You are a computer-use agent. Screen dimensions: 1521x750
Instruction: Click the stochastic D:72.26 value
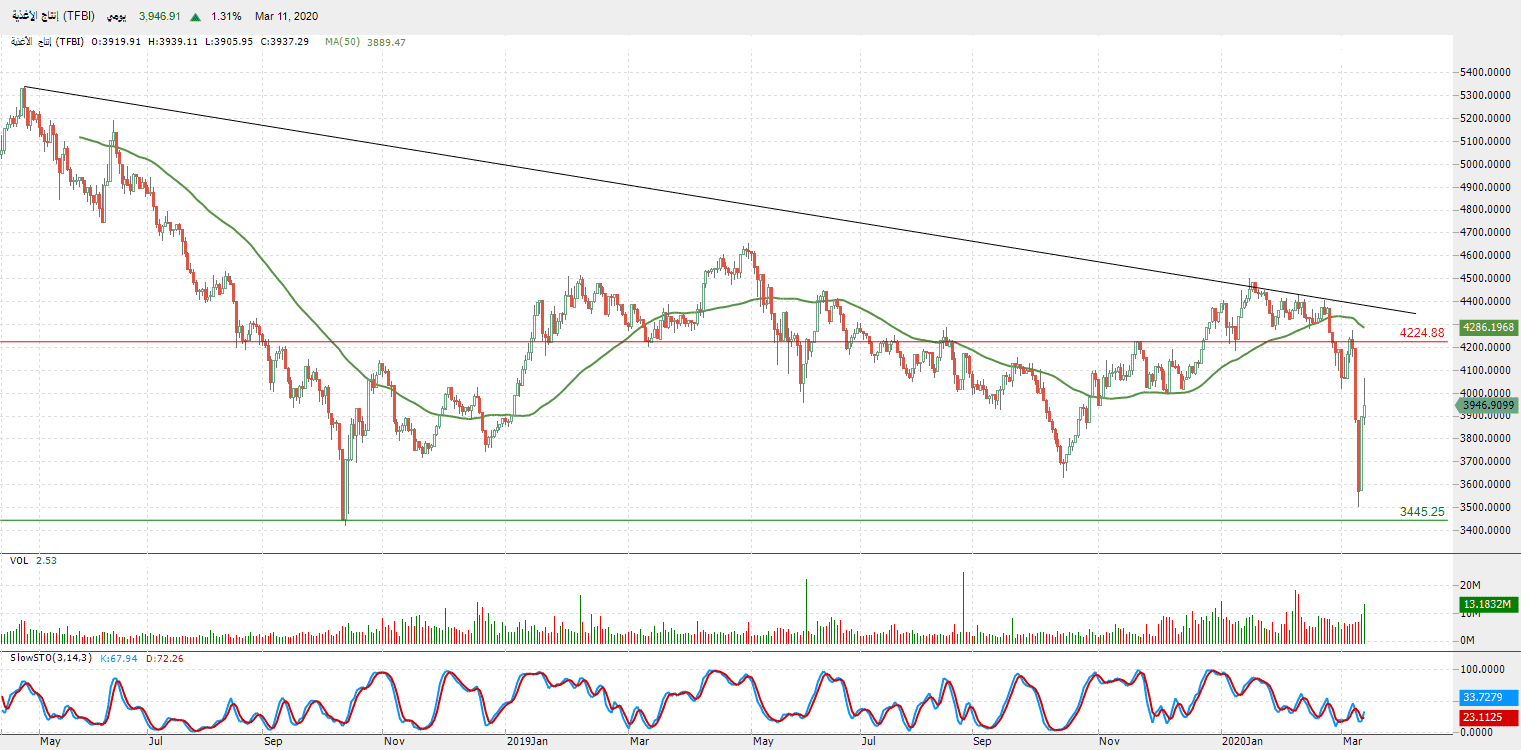pos(163,657)
